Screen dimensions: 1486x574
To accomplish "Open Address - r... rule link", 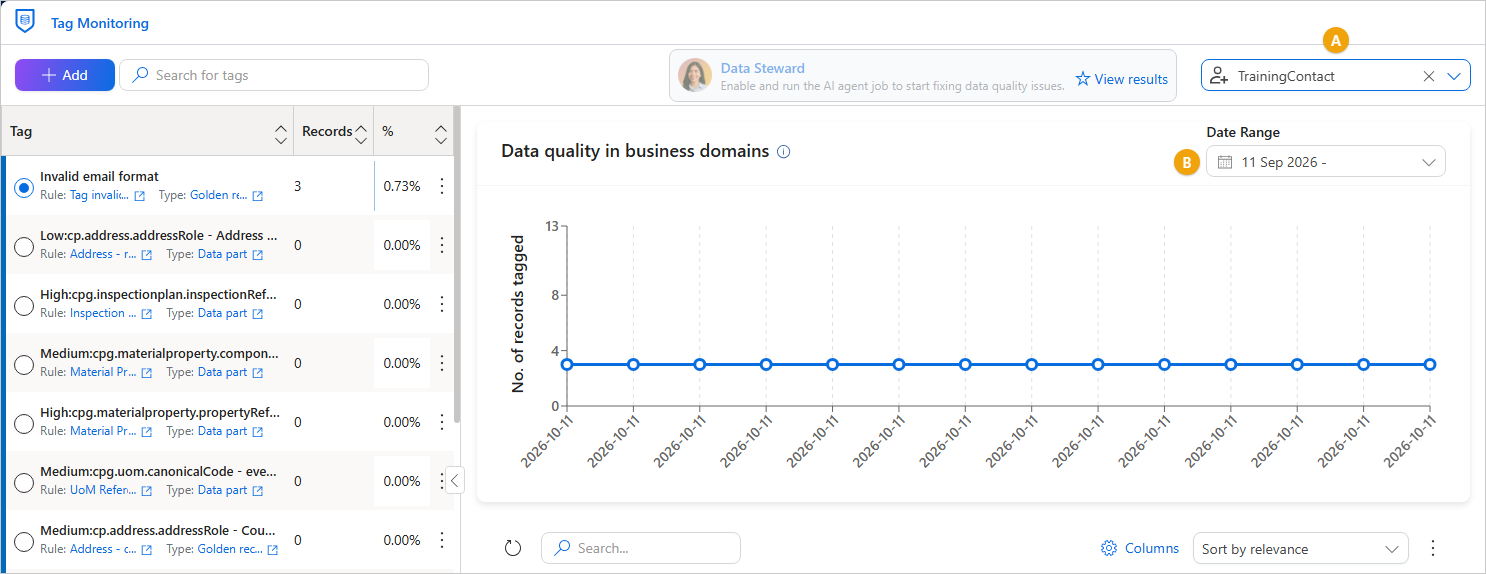I will [x=103, y=254].
